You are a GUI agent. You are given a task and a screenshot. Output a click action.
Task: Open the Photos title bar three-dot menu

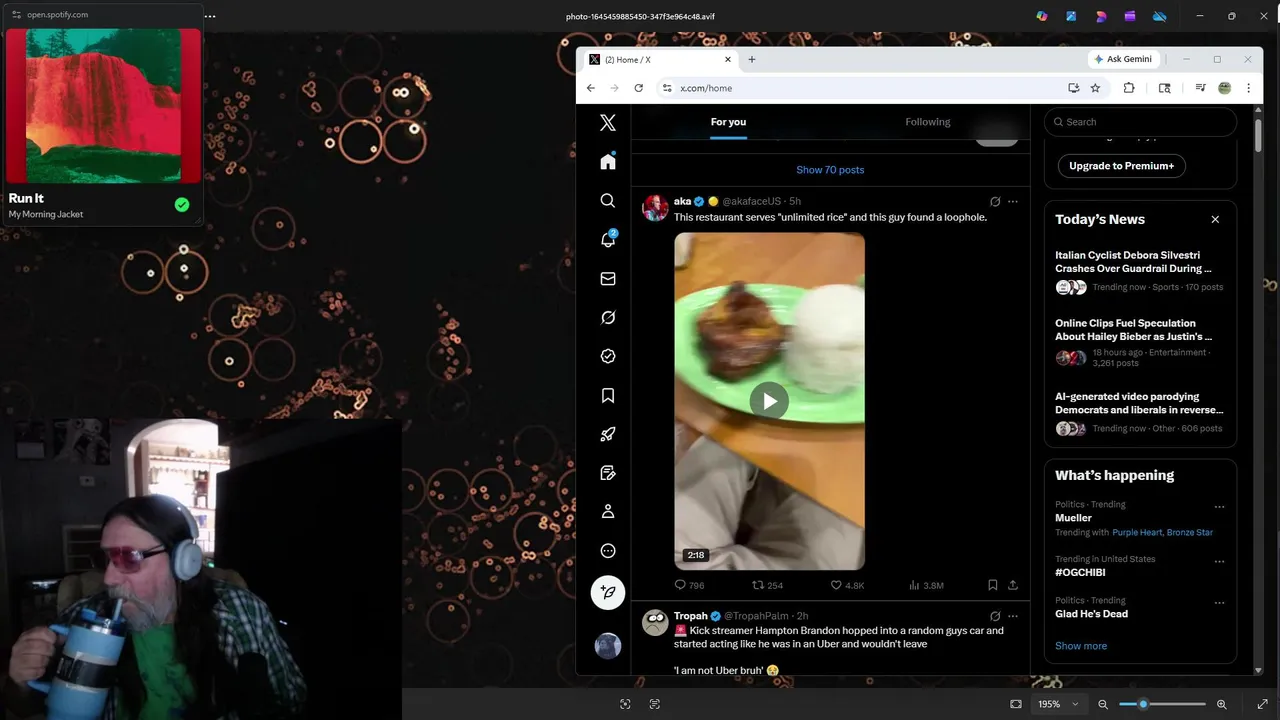[x=210, y=16]
